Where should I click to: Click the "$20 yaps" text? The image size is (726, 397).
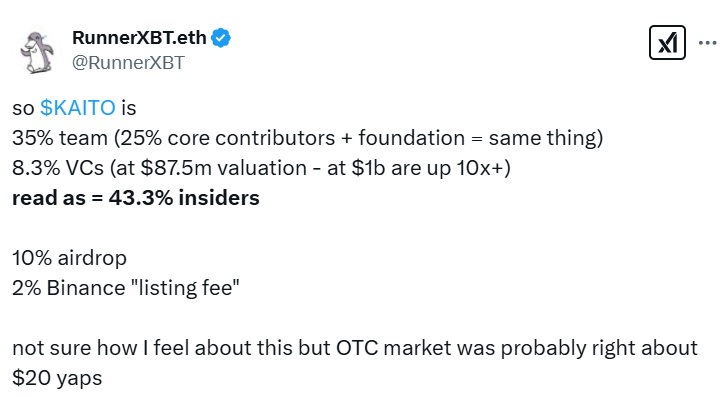pos(57,378)
